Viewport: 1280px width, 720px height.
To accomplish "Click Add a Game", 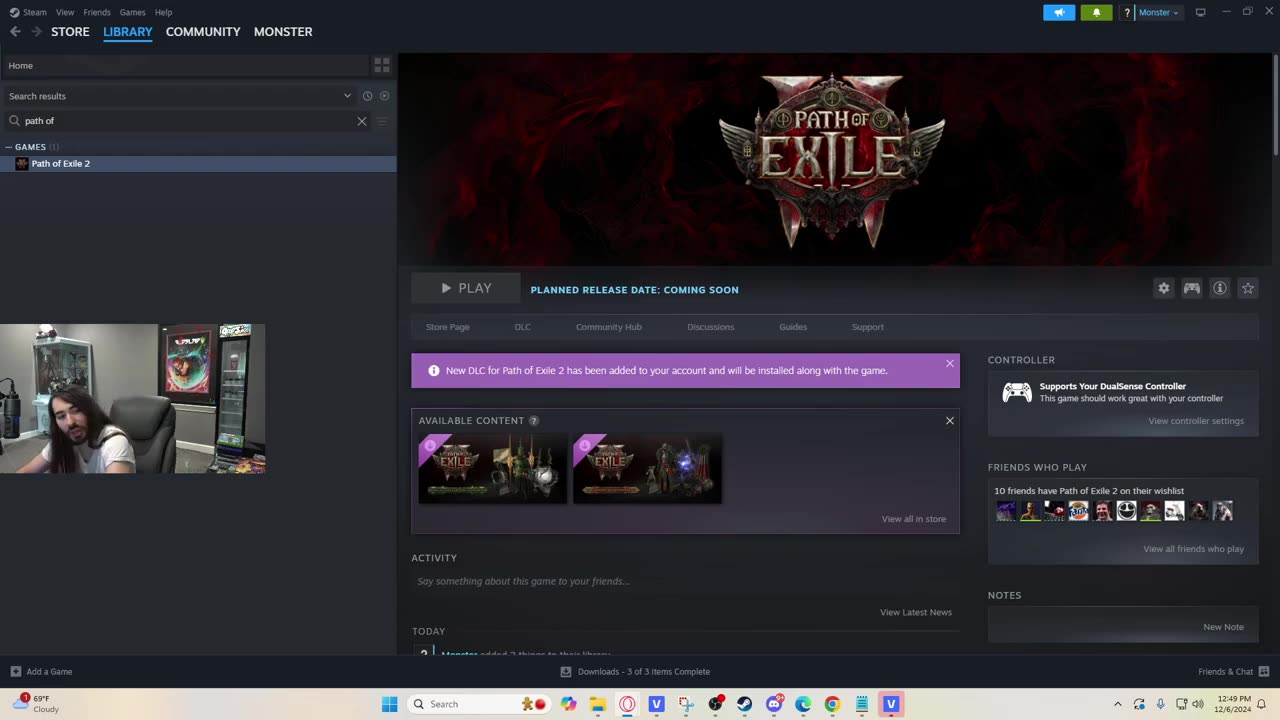I will (41, 672).
